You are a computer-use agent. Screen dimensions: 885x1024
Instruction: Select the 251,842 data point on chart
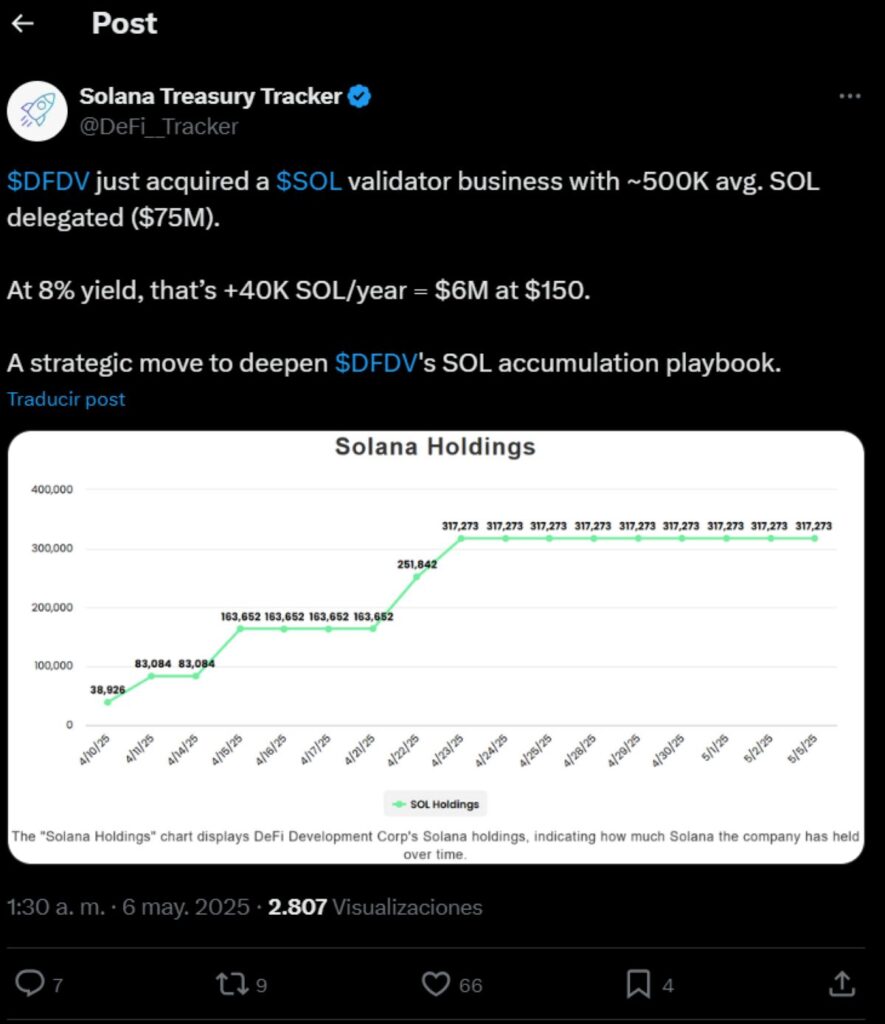tap(417, 577)
